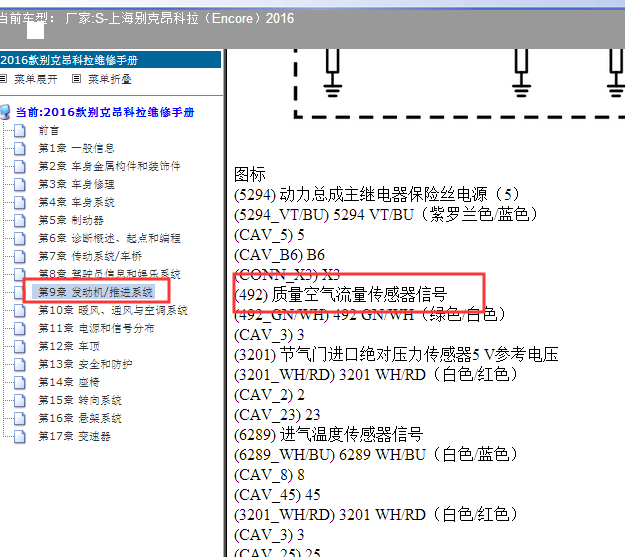Open 第15章 转向系统
The image size is (625, 557).
(x=80, y=400)
